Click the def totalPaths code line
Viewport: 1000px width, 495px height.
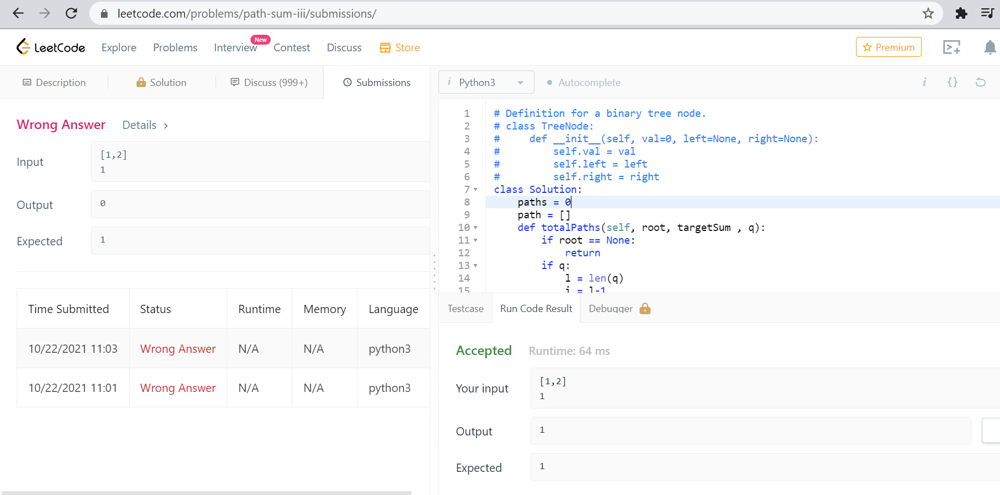(x=641, y=228)
